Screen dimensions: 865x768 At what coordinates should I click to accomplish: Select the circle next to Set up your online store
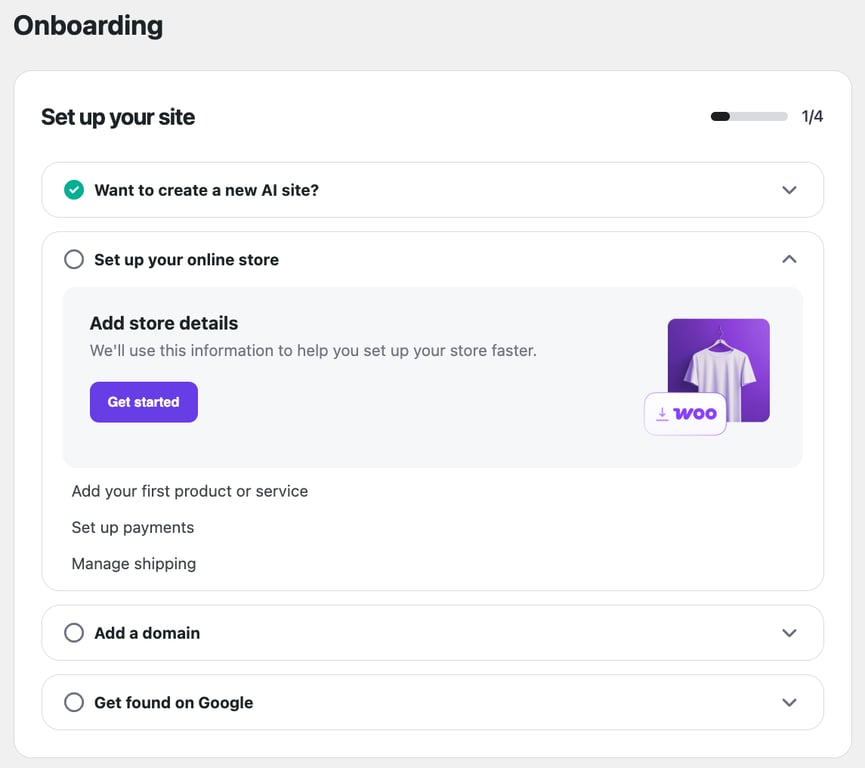(x=73, y=259)
